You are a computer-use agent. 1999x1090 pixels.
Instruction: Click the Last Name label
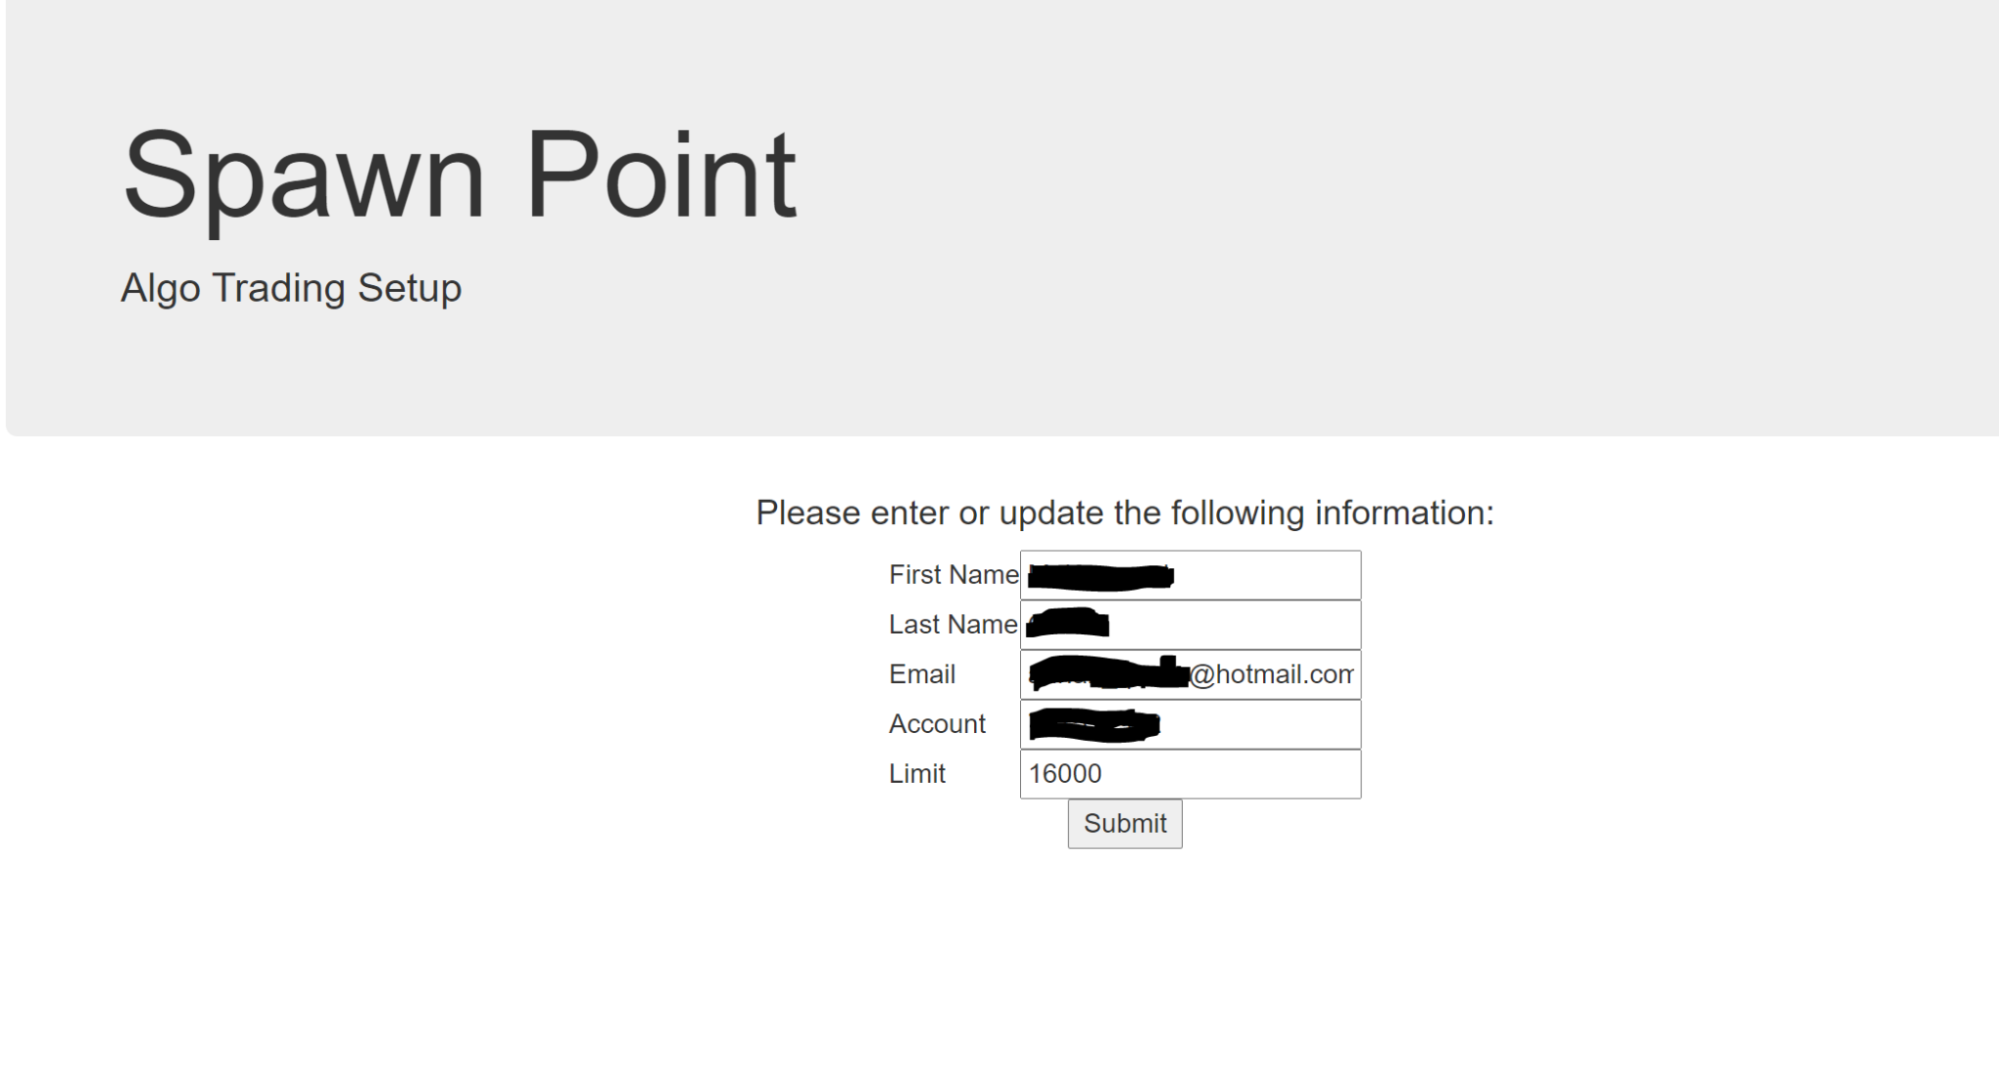click(x=953, y=625)
